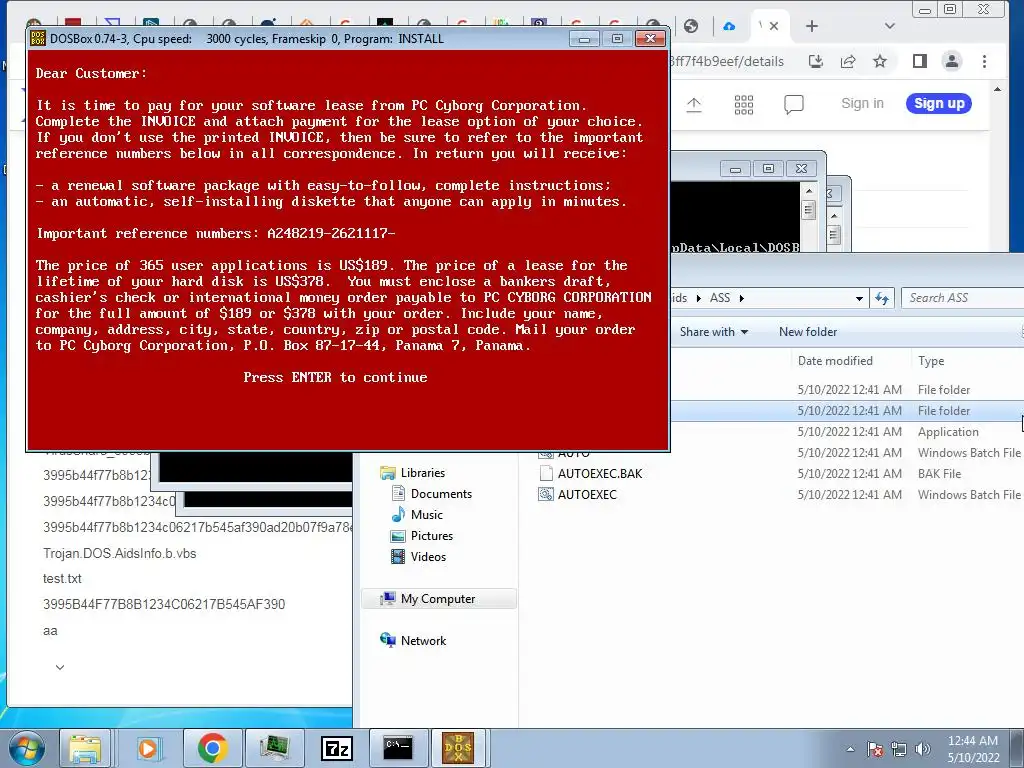This screenshot has height=768, width=1024.
Task: Open 7-Zip from the taskbar
Action: tap(337, 748)
